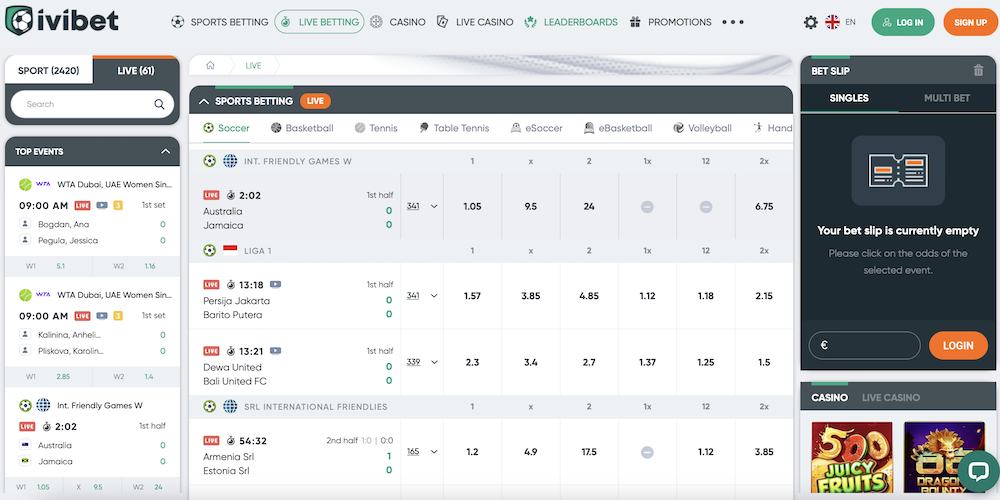The height and width of the screenshot is (500, 1000).
Task: Collapse the Top Events panel
Action: (165, 152)
